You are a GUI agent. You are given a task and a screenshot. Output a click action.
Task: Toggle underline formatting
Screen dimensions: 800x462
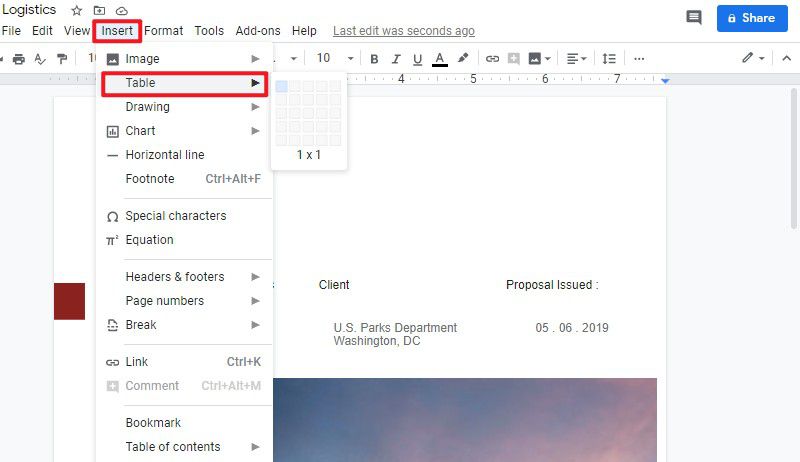[417, 59]
